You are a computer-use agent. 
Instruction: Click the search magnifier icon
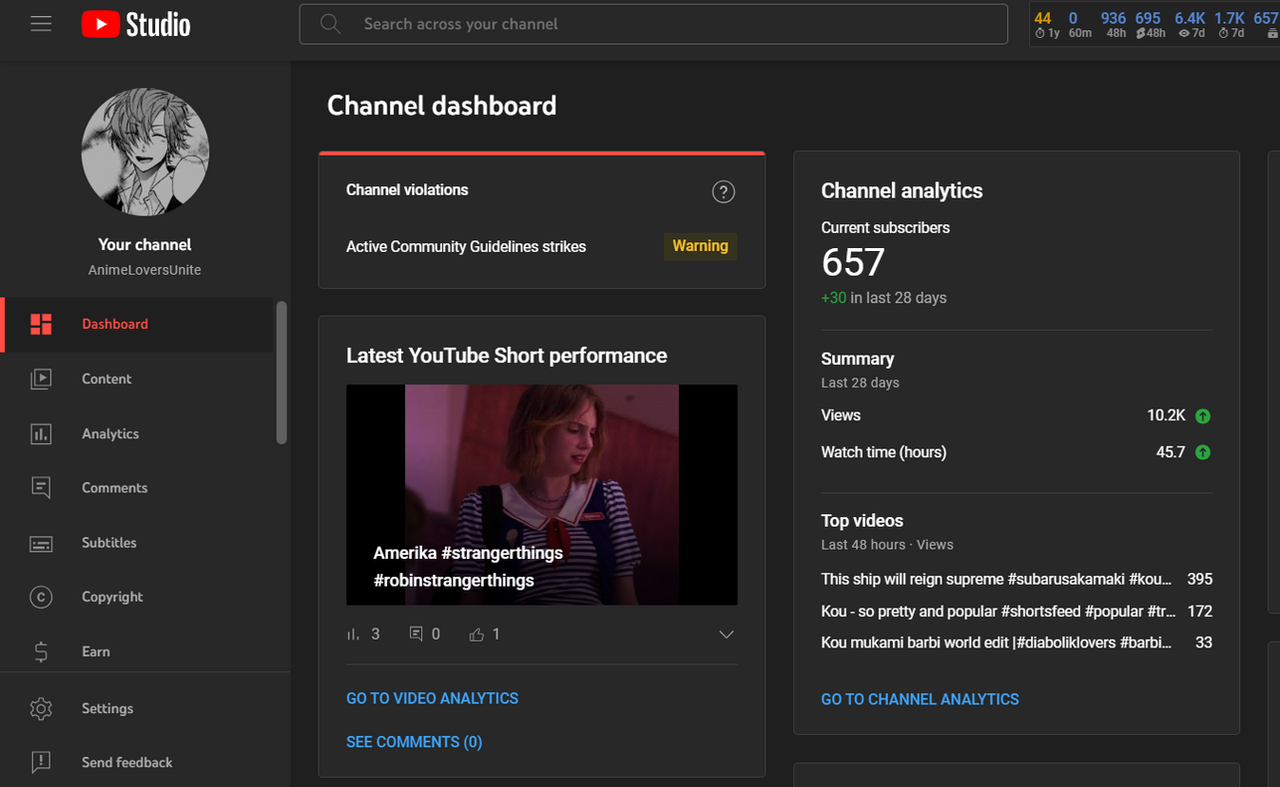(x=330, y=24)
